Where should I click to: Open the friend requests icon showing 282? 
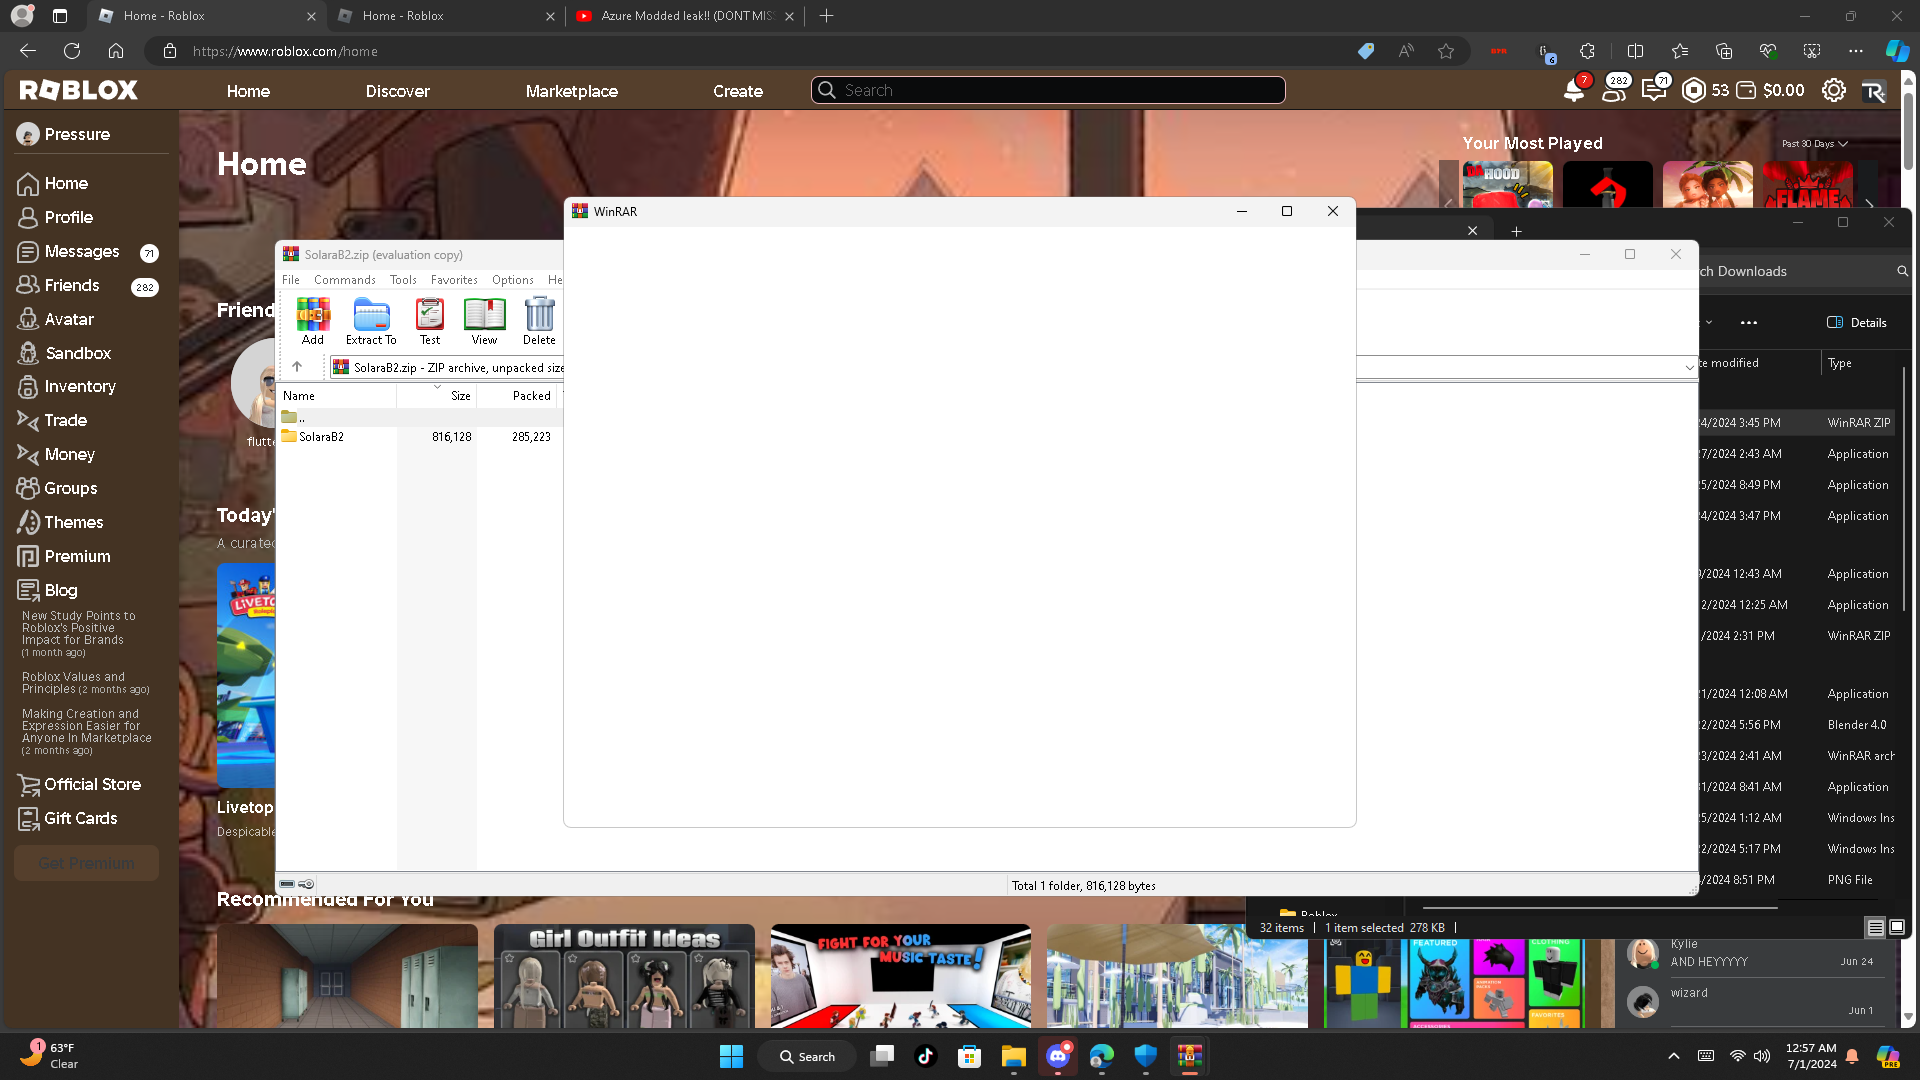[1614, 90]
